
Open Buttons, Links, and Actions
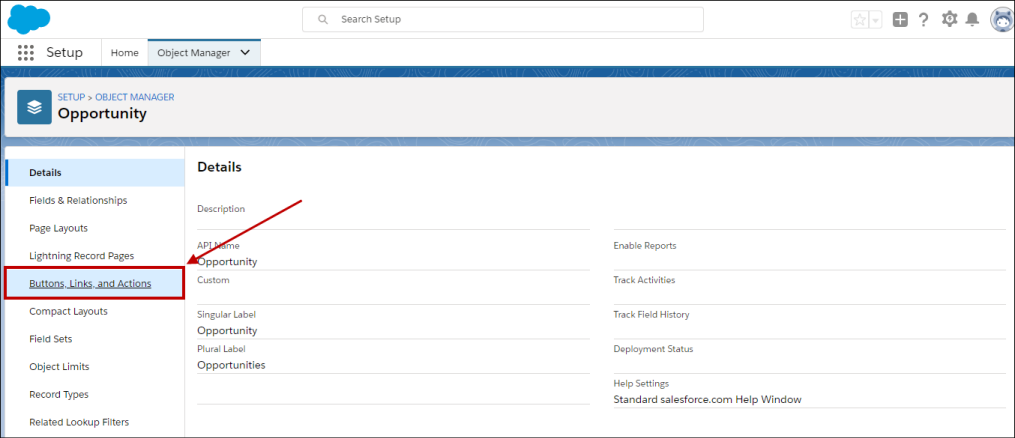pos(90,284)
